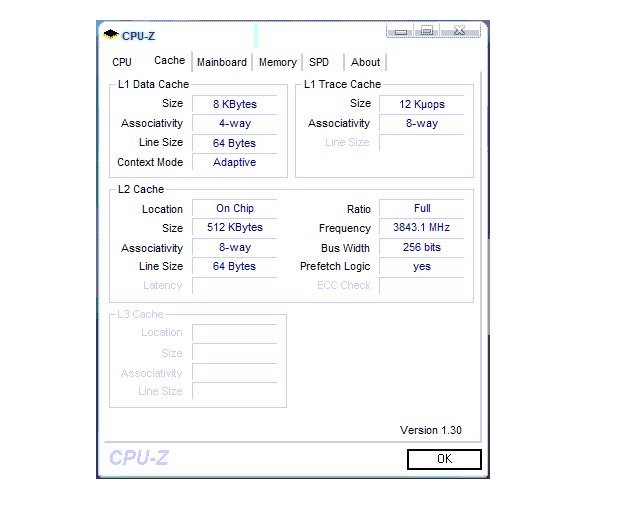Click the empty L3 Cache Size field
Viewport: 640px width, 512px height.
coord(235,353)
